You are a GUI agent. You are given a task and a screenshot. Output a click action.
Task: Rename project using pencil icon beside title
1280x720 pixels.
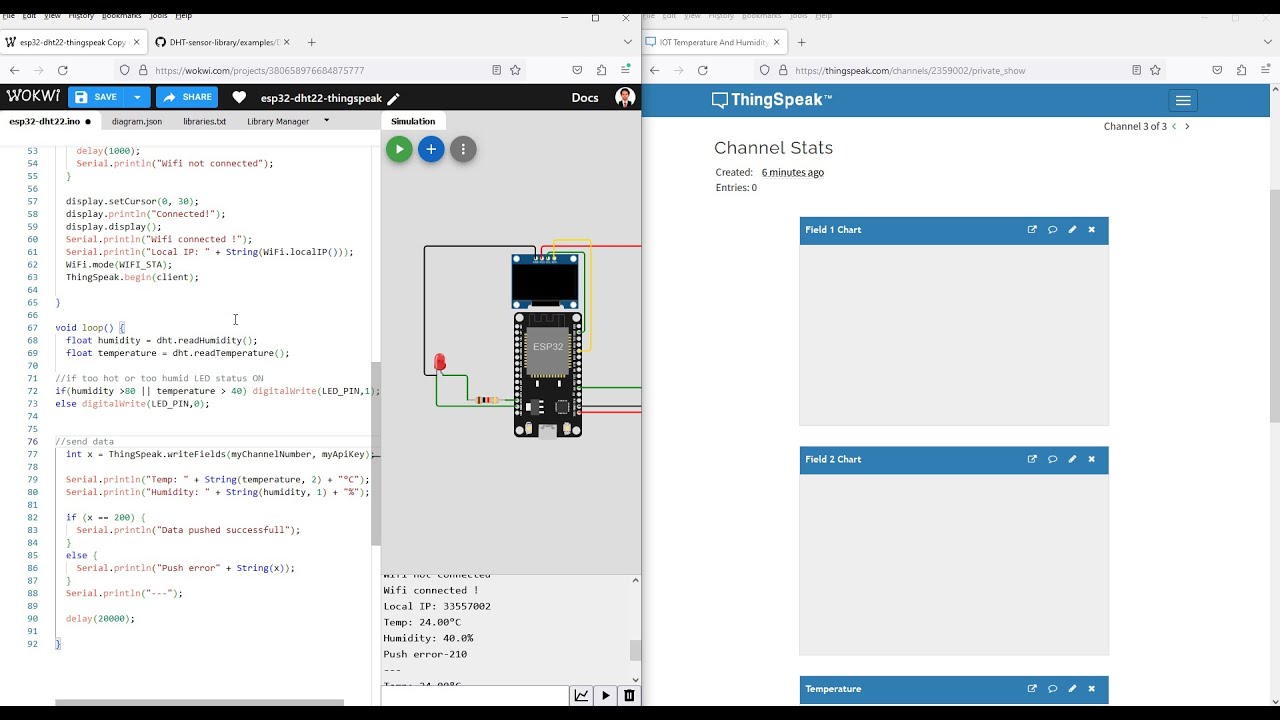[394, 99]
